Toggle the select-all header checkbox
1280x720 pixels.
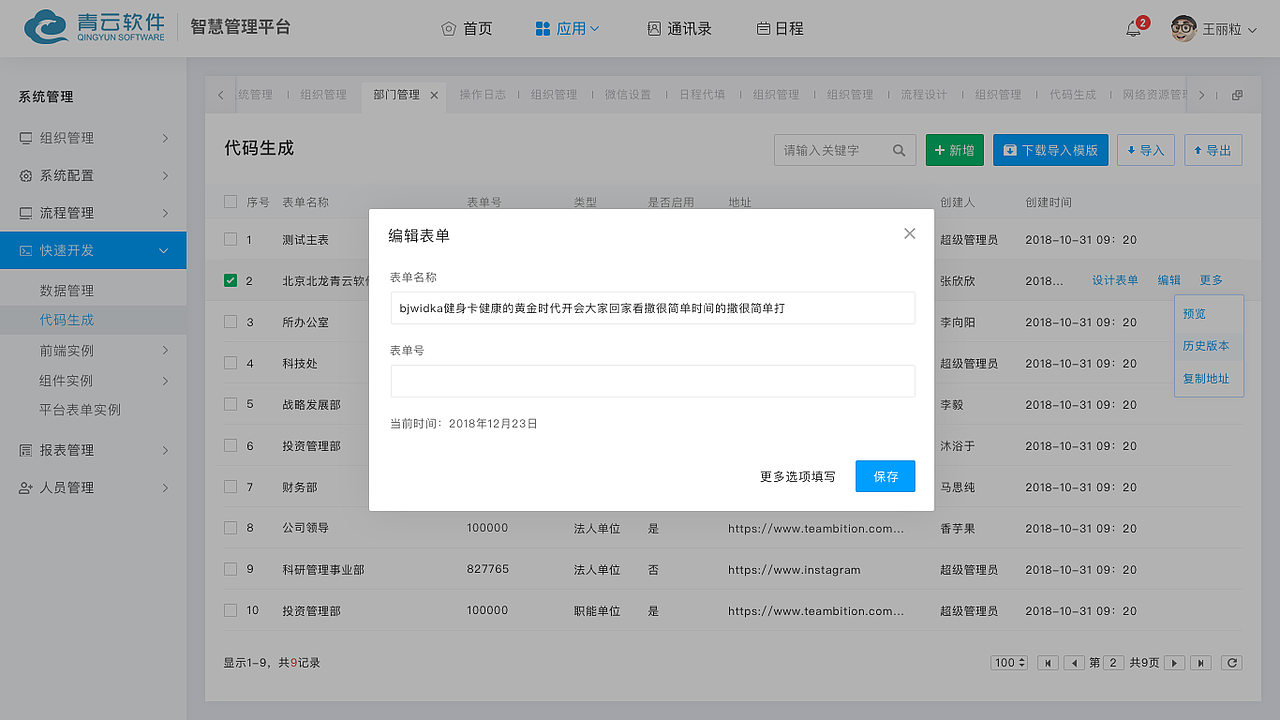click(x=231, y=202)
